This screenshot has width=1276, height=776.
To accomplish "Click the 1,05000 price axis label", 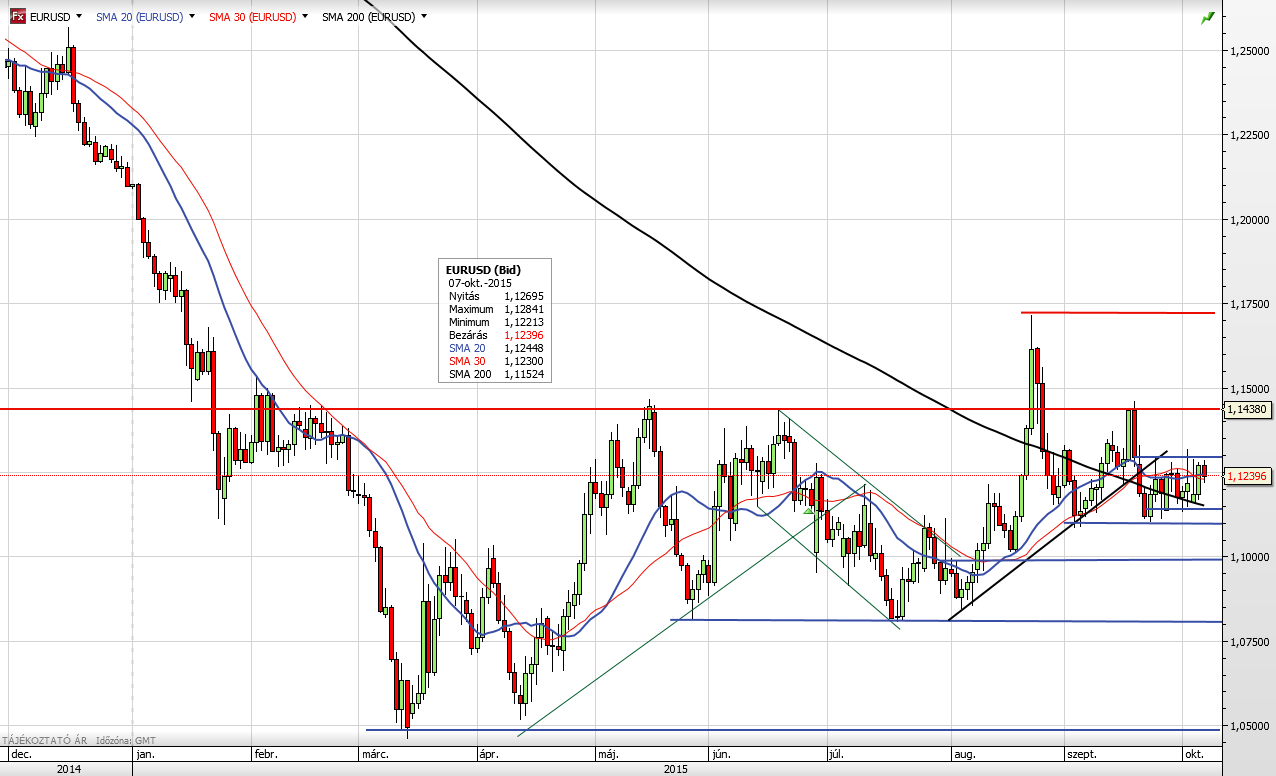I will pyautogui.click(x=1251, y=726).
